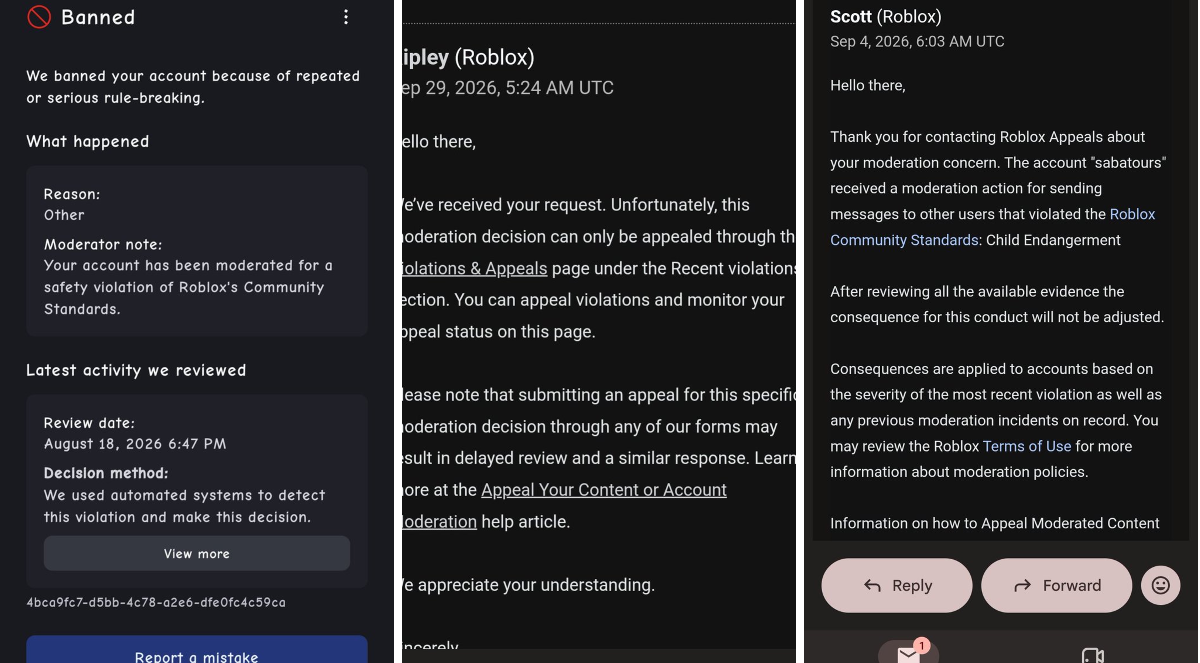Image resolution: width=1200 pixels, height=663 pixels.
Task: Click the date 'August 18, 2026 6:47 PM'
Action: tap(135, 444)
